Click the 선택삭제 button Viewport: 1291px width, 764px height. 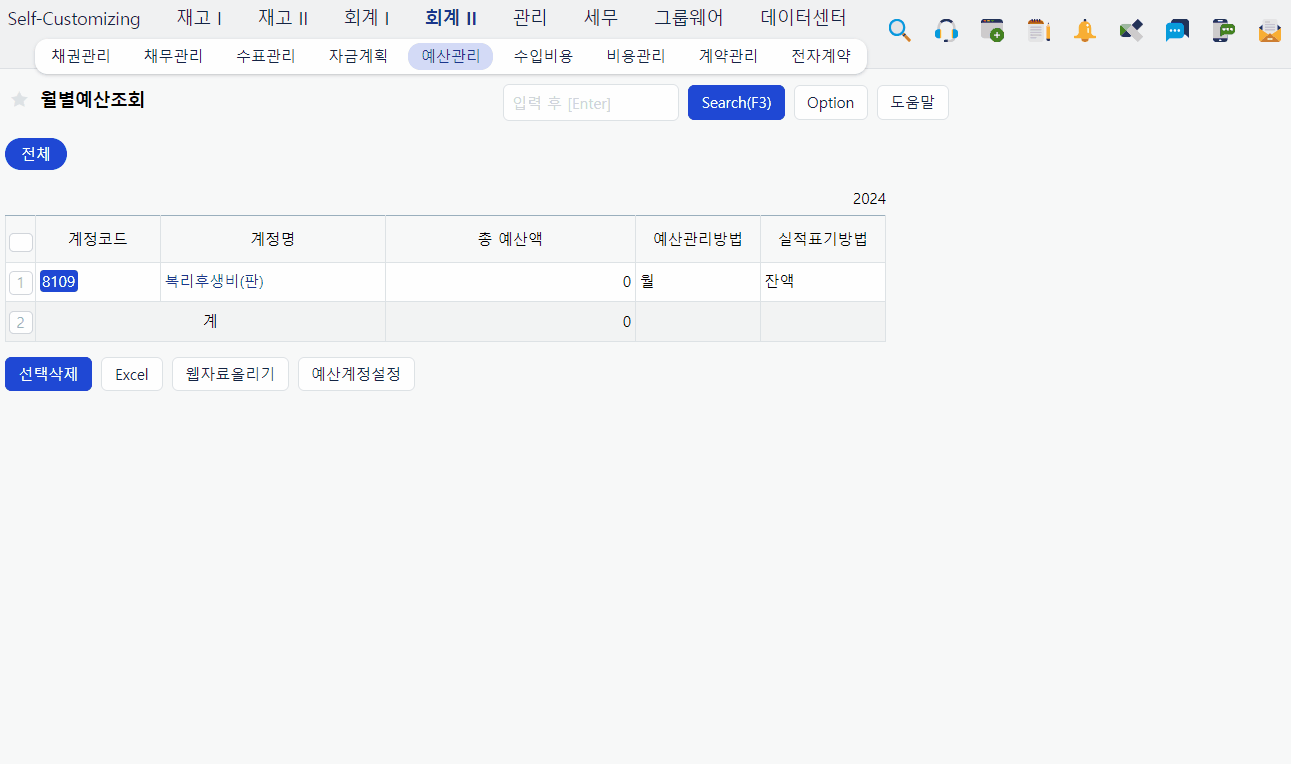coord(48,374)
